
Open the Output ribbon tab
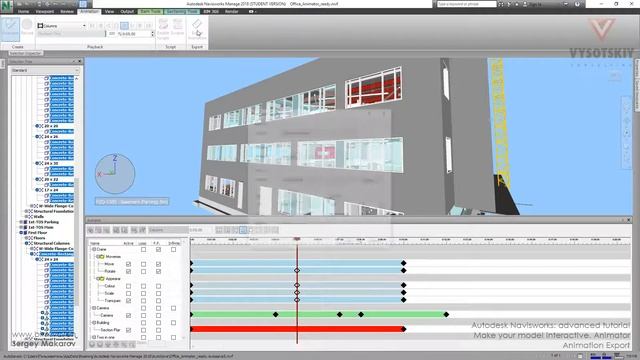click(127, 11)
